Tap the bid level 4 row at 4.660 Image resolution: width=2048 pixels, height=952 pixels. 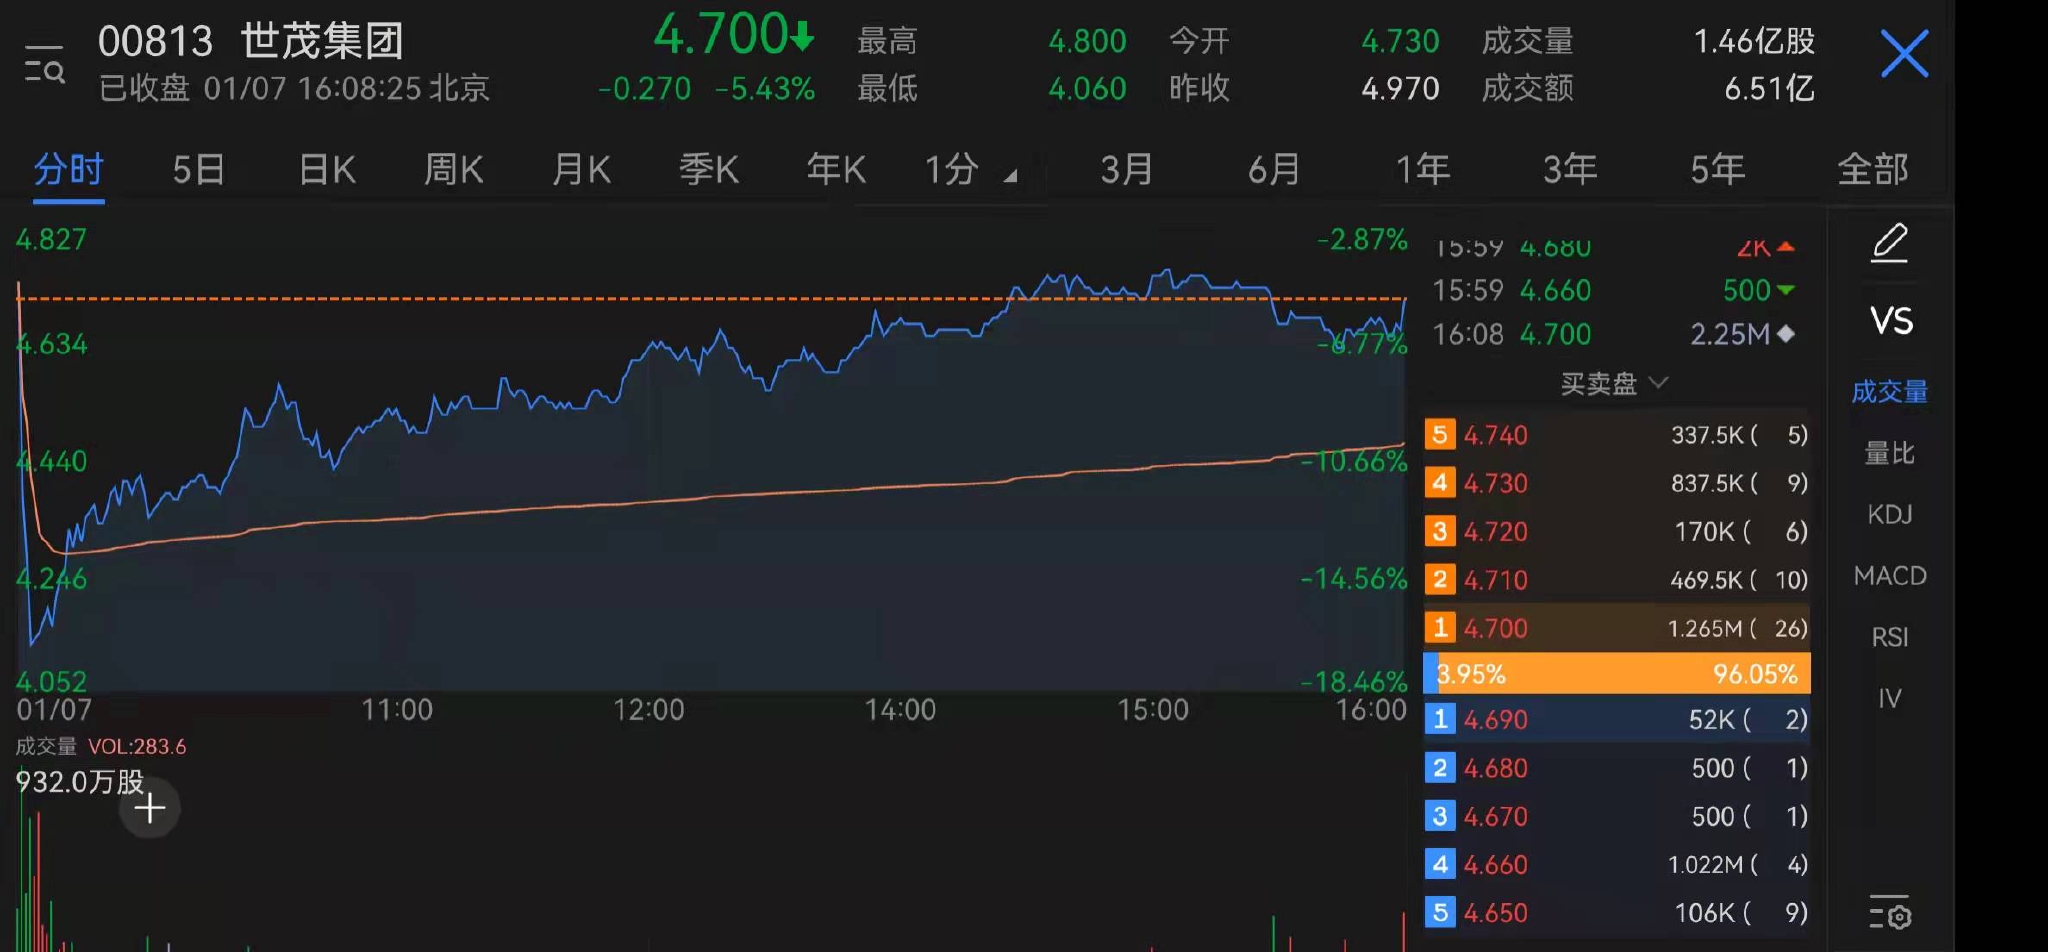tap(1616, 864)
